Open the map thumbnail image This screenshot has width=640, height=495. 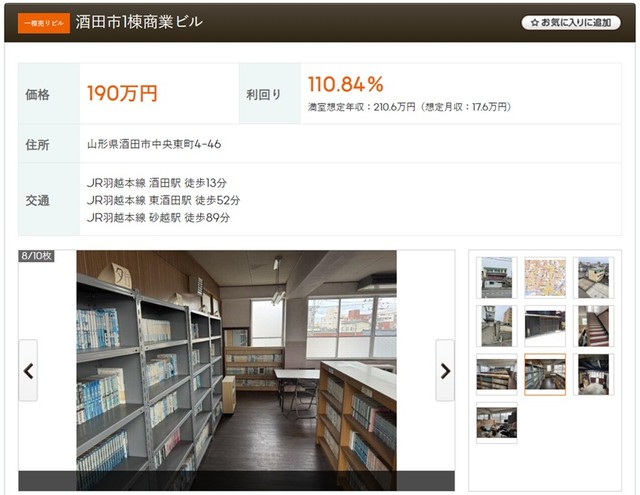(x=545, y=277)
